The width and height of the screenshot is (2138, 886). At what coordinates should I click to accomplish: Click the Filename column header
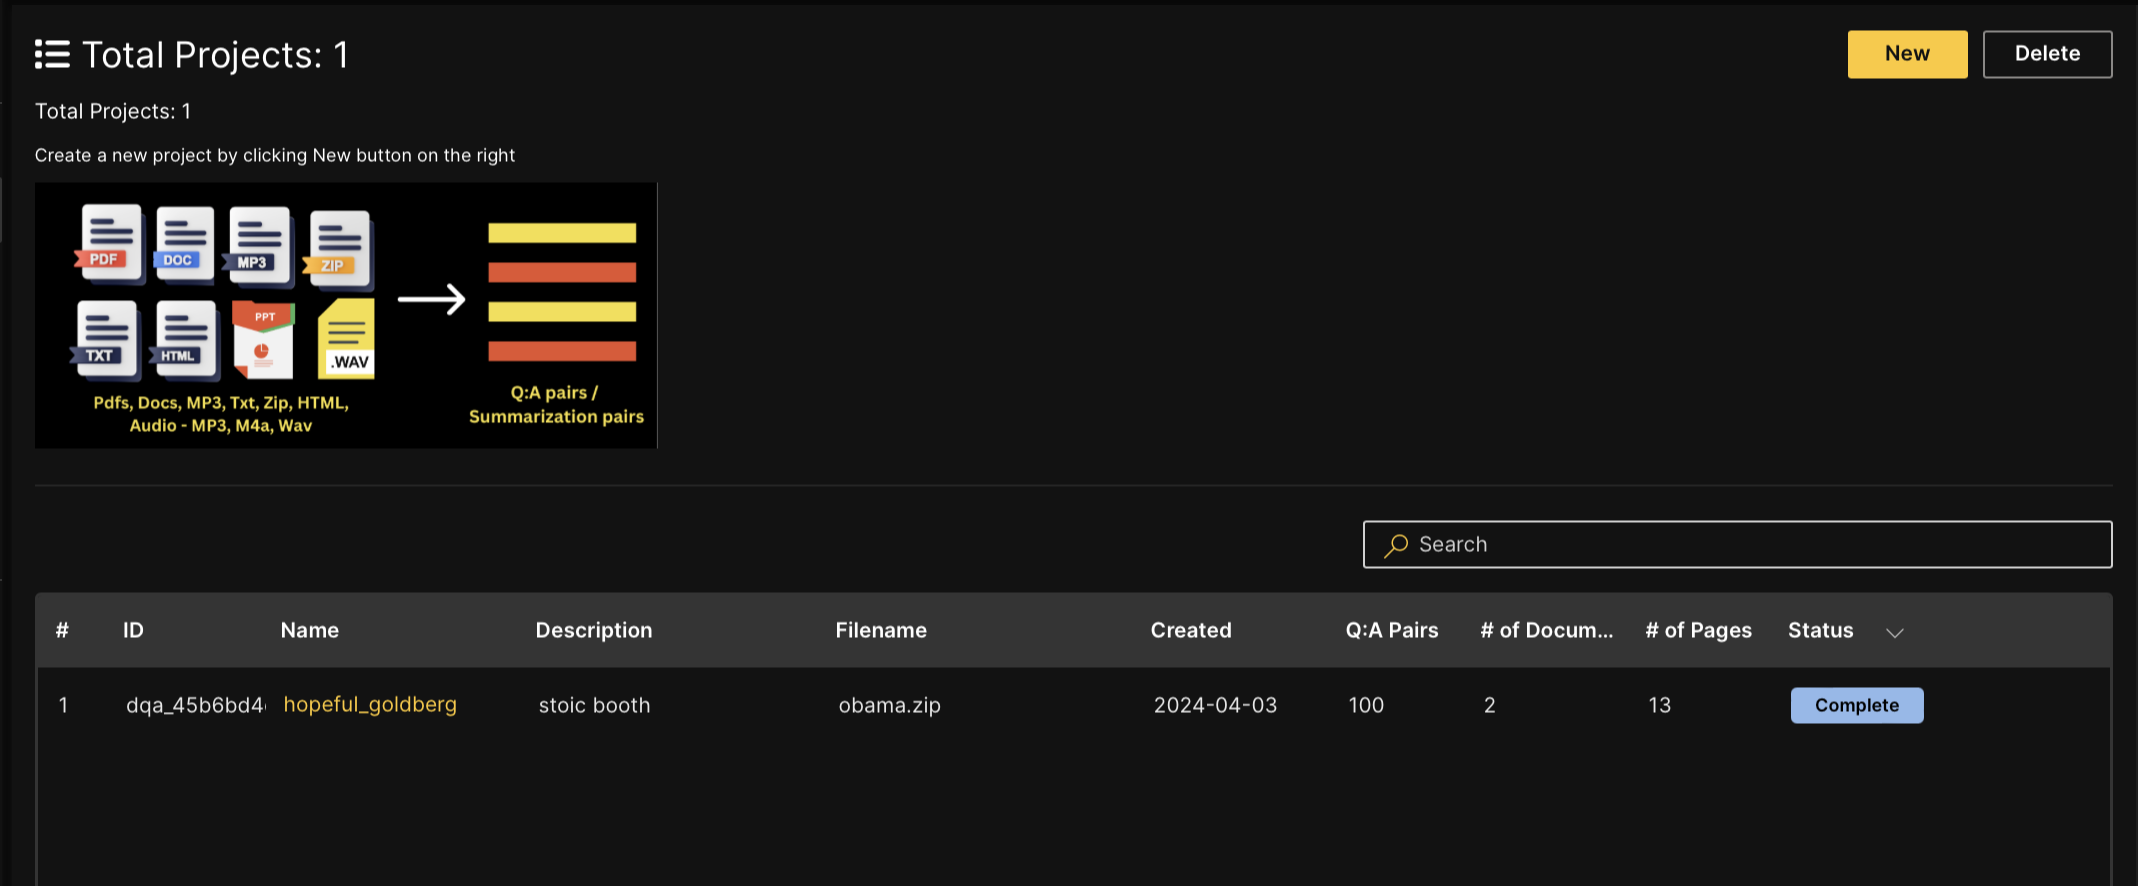[880, 631]
